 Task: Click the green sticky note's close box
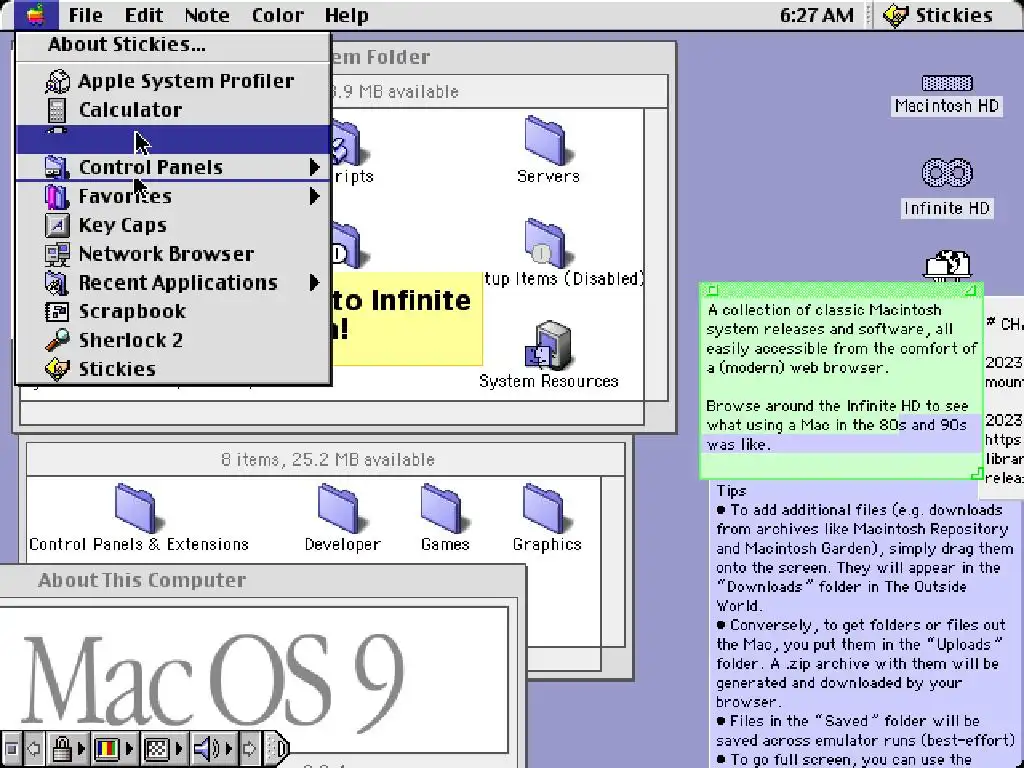(712, 290)
